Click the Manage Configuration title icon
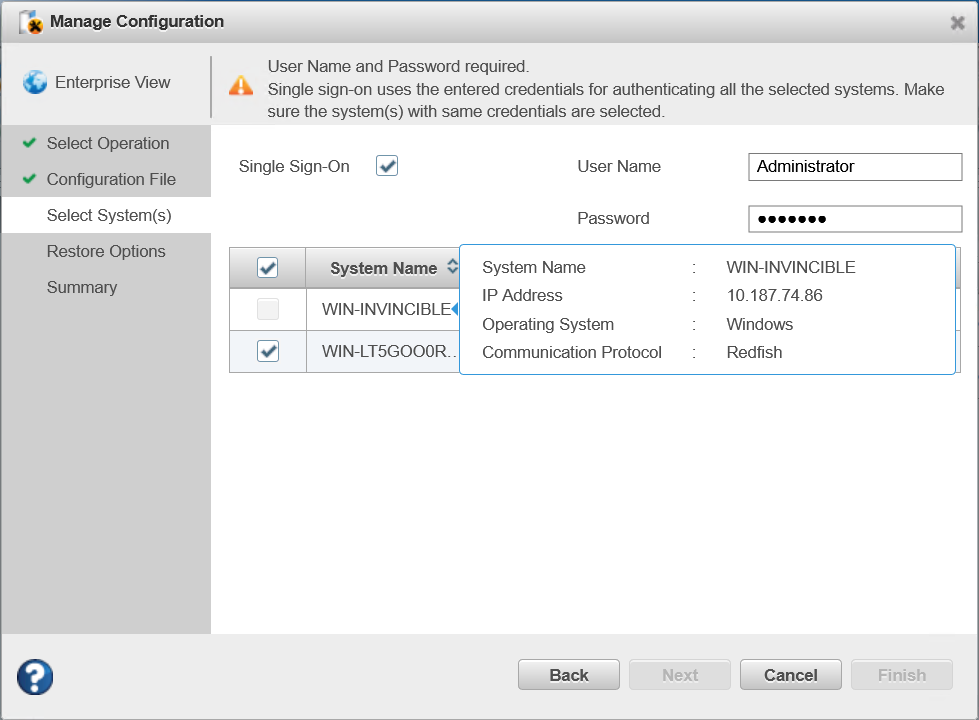The image size is (979, 720). 31,22
